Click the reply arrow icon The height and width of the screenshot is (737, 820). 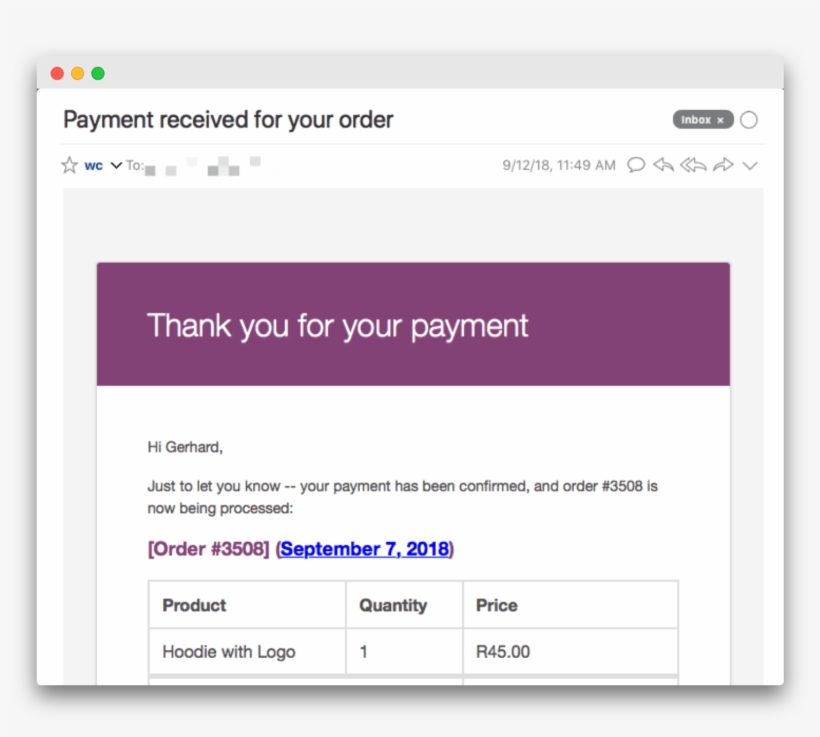(664, 165)
